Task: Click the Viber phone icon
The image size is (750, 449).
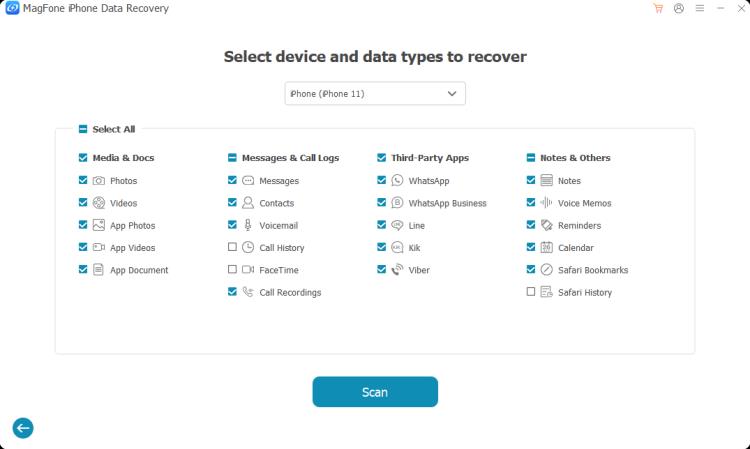Action: [397, 270]
